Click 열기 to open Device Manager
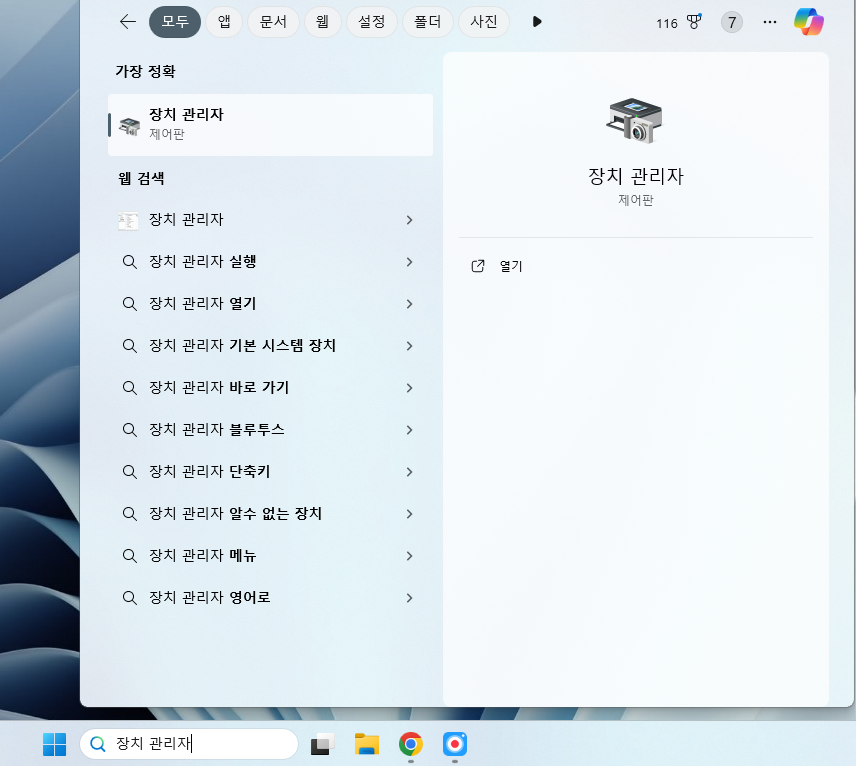856x766 pixels. [x=511, y=266]
